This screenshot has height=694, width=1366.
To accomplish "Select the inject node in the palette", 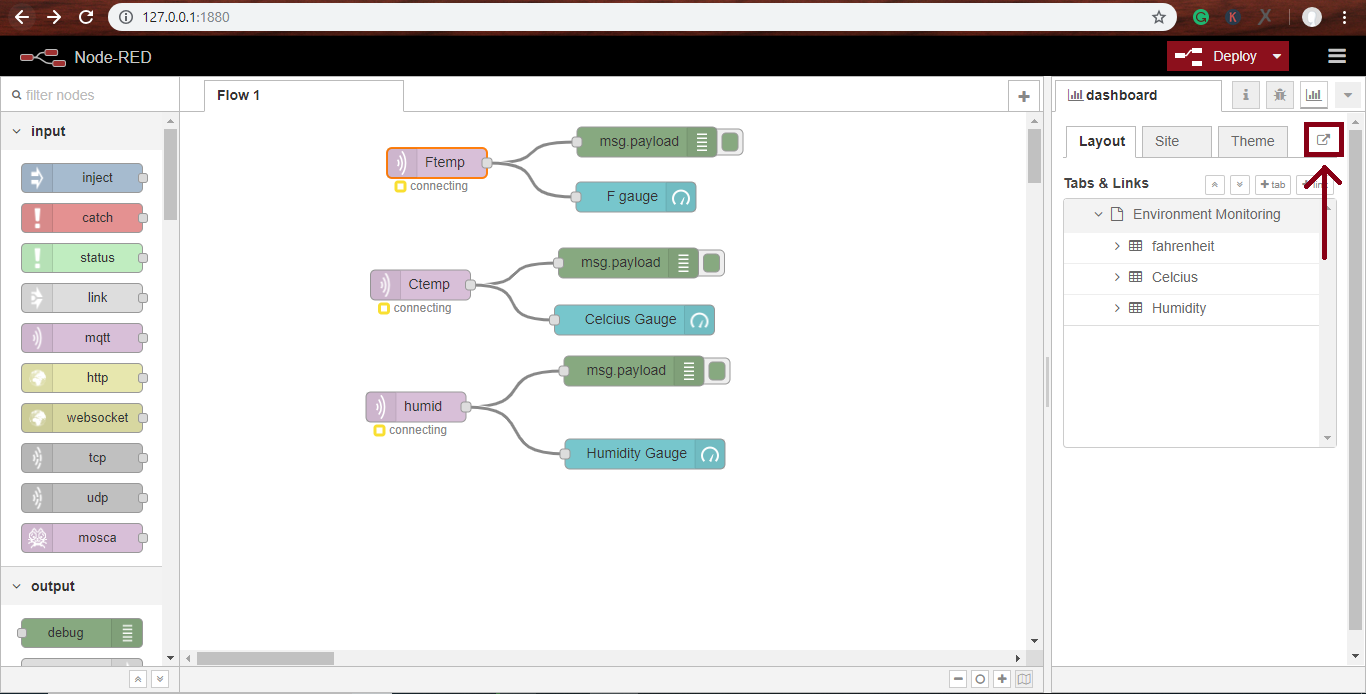I will click(82, 178).
